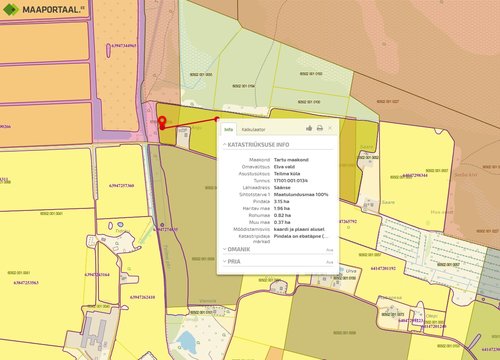
Task: Open the Ava link beside PRIA
Action: pos(329,262)
